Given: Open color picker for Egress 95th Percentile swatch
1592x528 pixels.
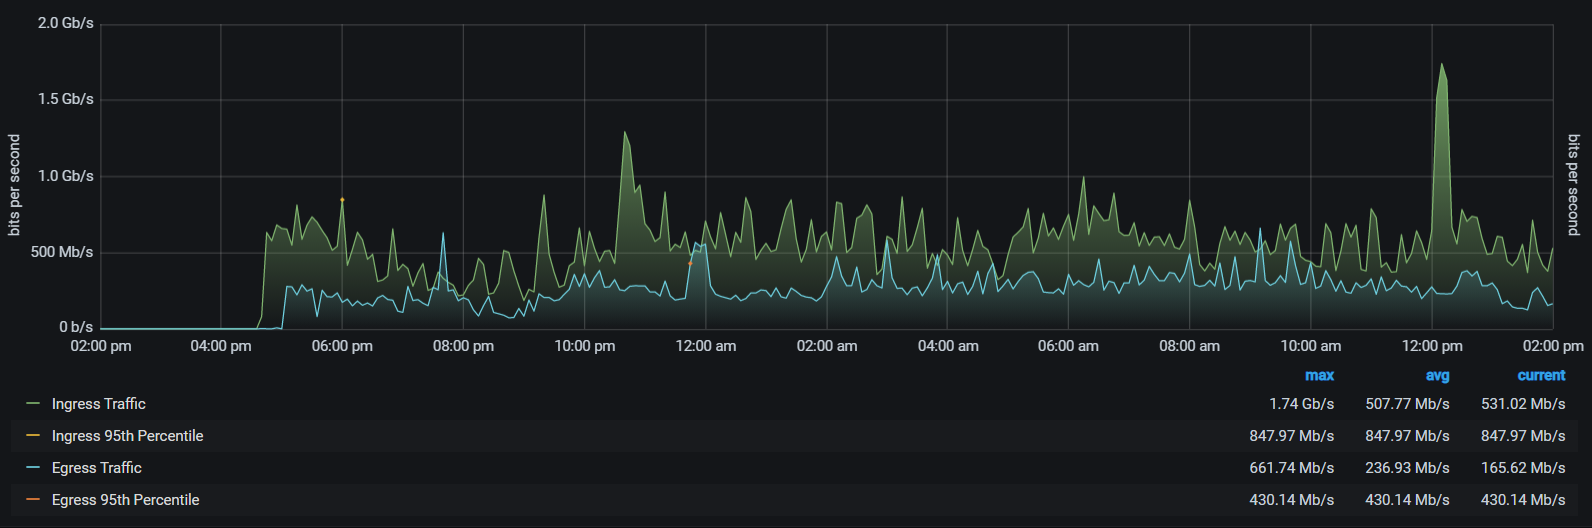Looking at the screenshot, I should coord(33,500).
